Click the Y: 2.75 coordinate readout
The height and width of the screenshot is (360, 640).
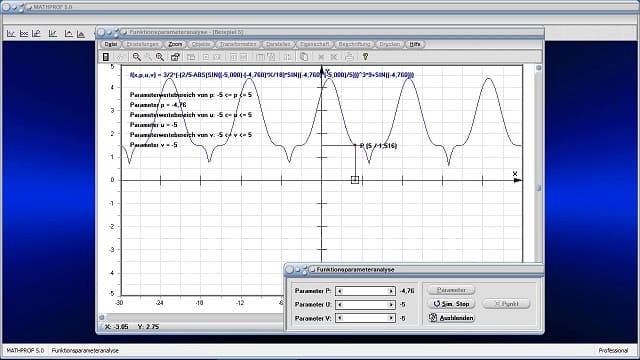(148, 327)
